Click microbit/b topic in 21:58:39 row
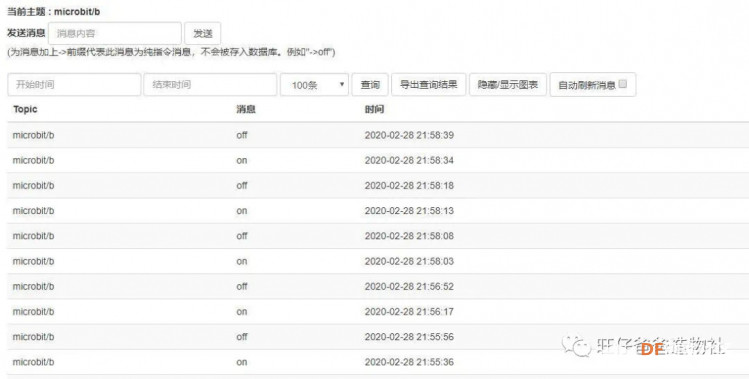749x379 pixels. [33, 135]
